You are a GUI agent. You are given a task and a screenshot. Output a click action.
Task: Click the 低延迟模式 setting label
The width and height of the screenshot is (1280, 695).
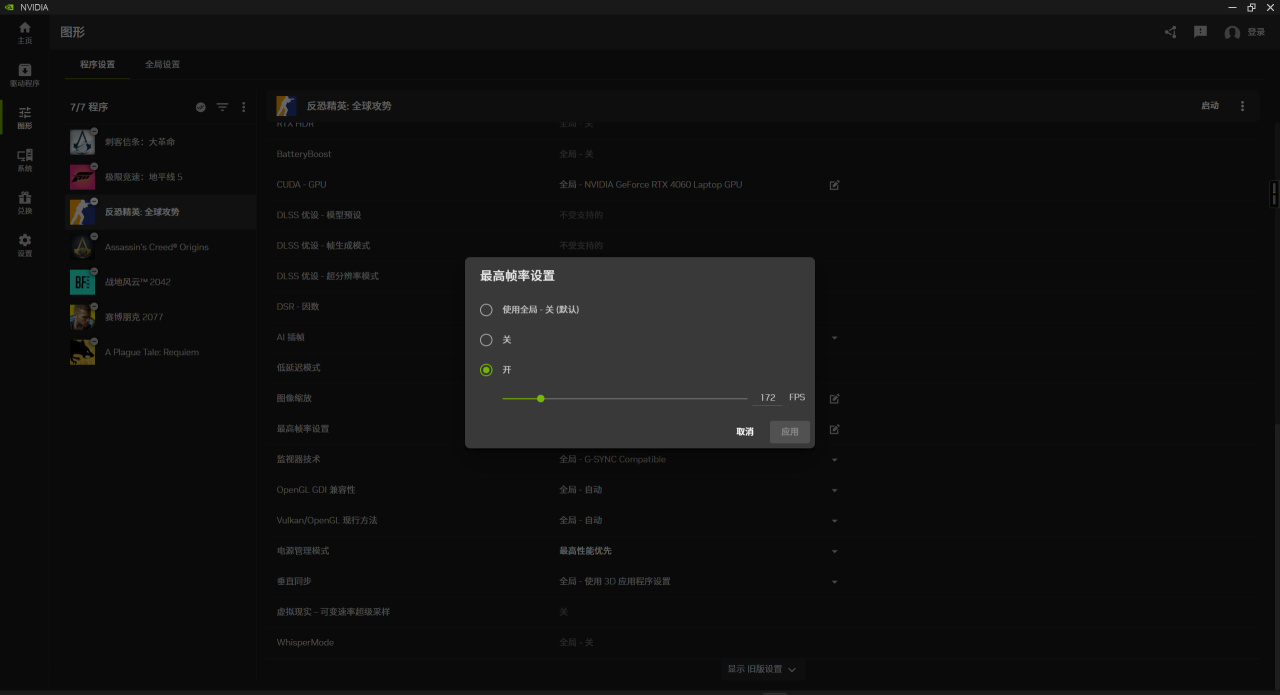(298, 368)
